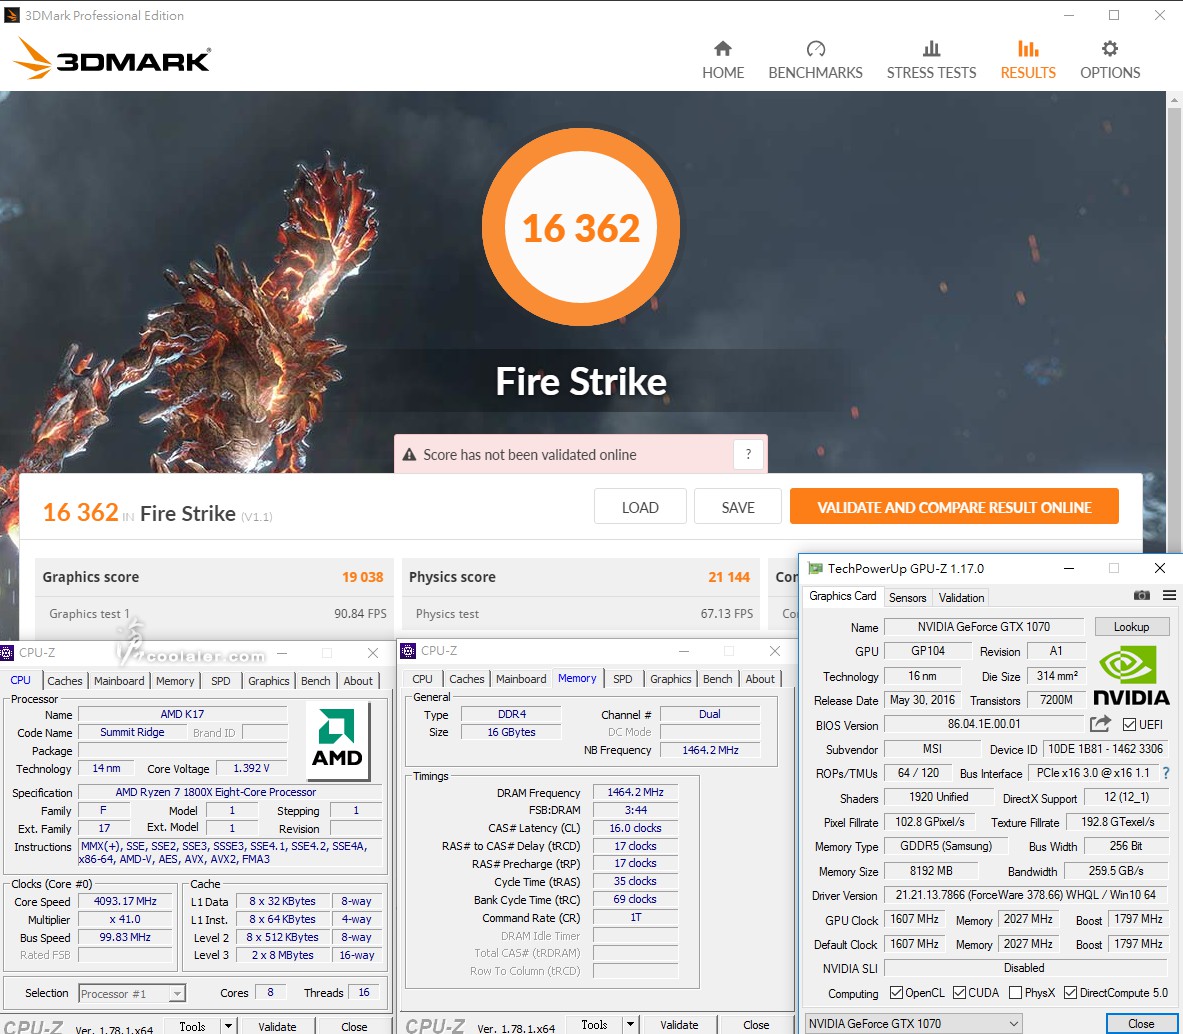Screen dimensions: 1183x1034
Task: Click Close button in the CPU-Z Memory window
Action: (756, 1025)
